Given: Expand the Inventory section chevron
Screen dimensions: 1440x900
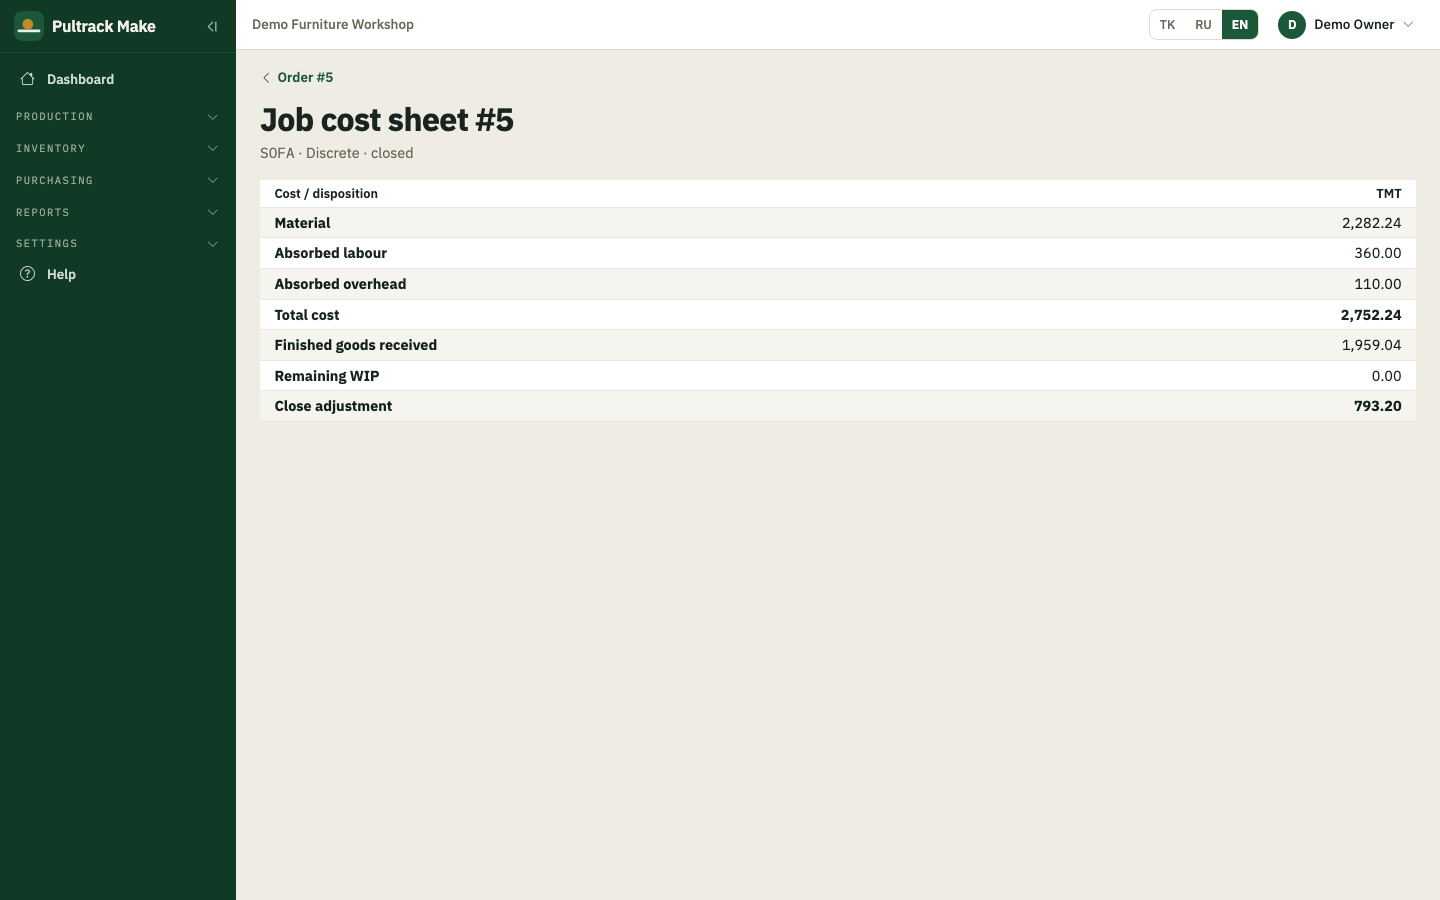Looking at the screenshot, I should point(213,149).
